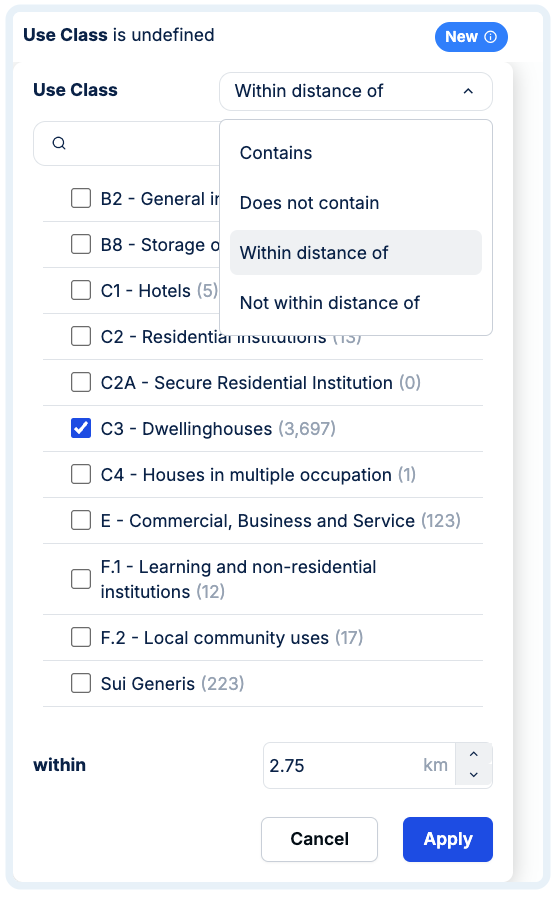Increase the km distance with up arrow
This screenshot has width=555, height=897.
(474, 754)
